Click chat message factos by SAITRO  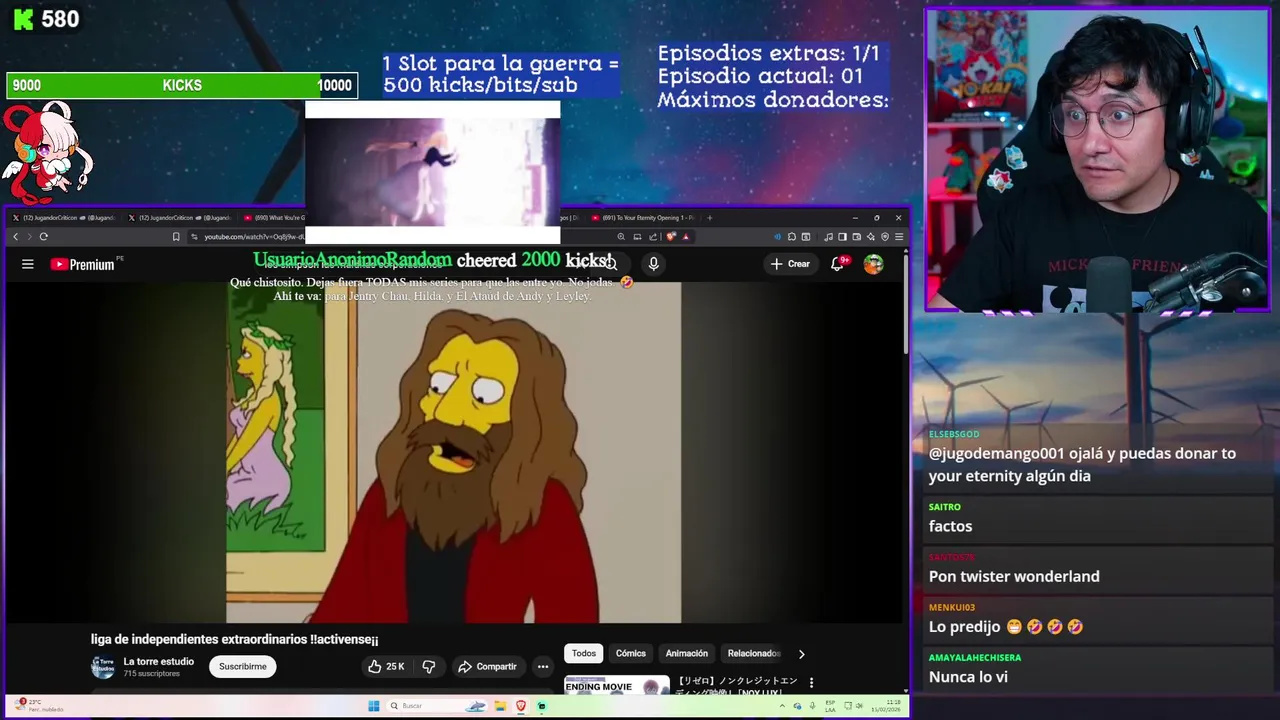click(950, 526)
